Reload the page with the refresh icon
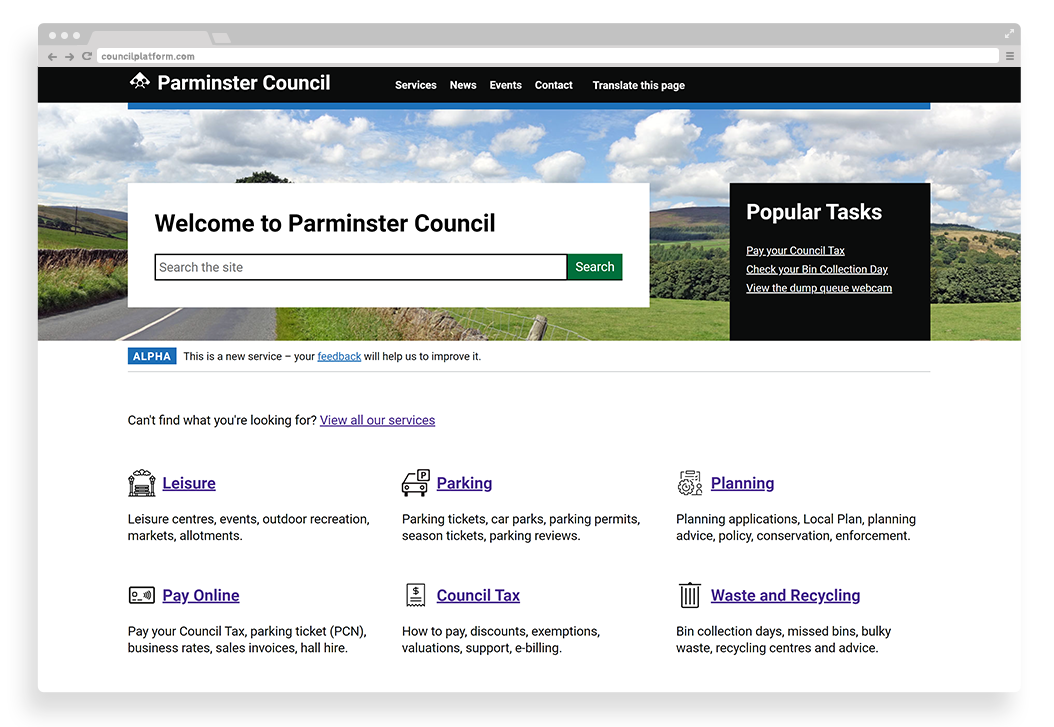 (x=87, y=56)
